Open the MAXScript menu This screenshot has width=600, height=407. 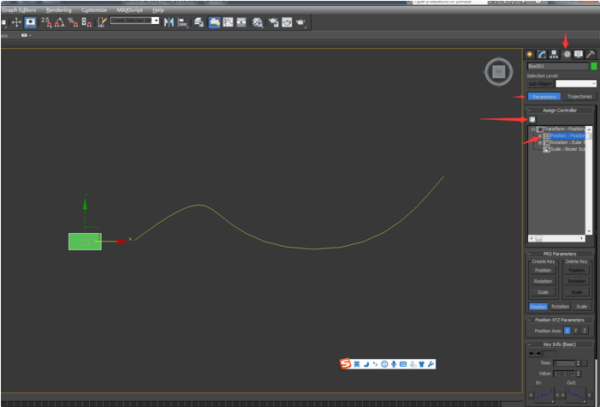coord(129,10)
